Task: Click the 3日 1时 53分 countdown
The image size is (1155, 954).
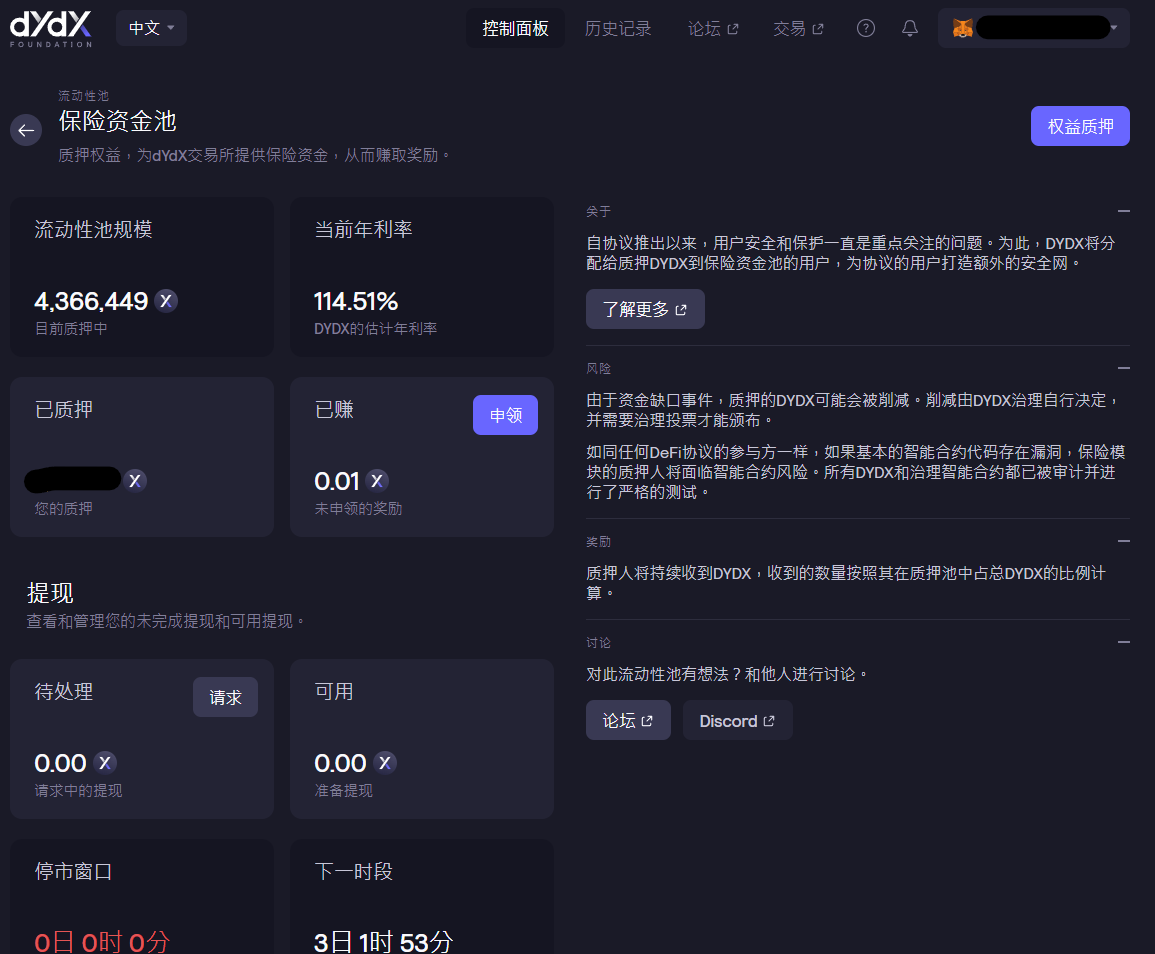Action: coord(383,941)
